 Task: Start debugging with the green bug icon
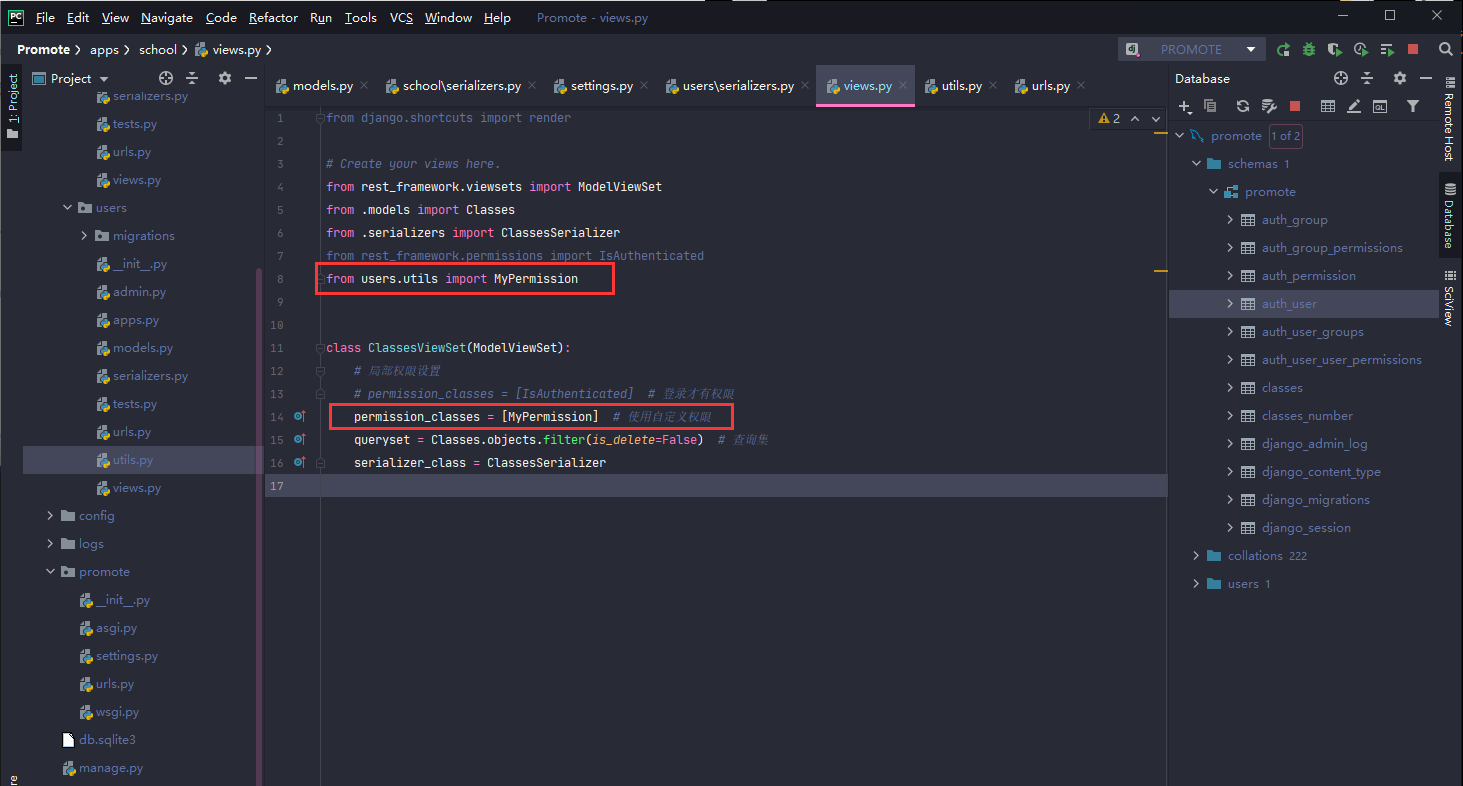click(x=1309, y=49)
